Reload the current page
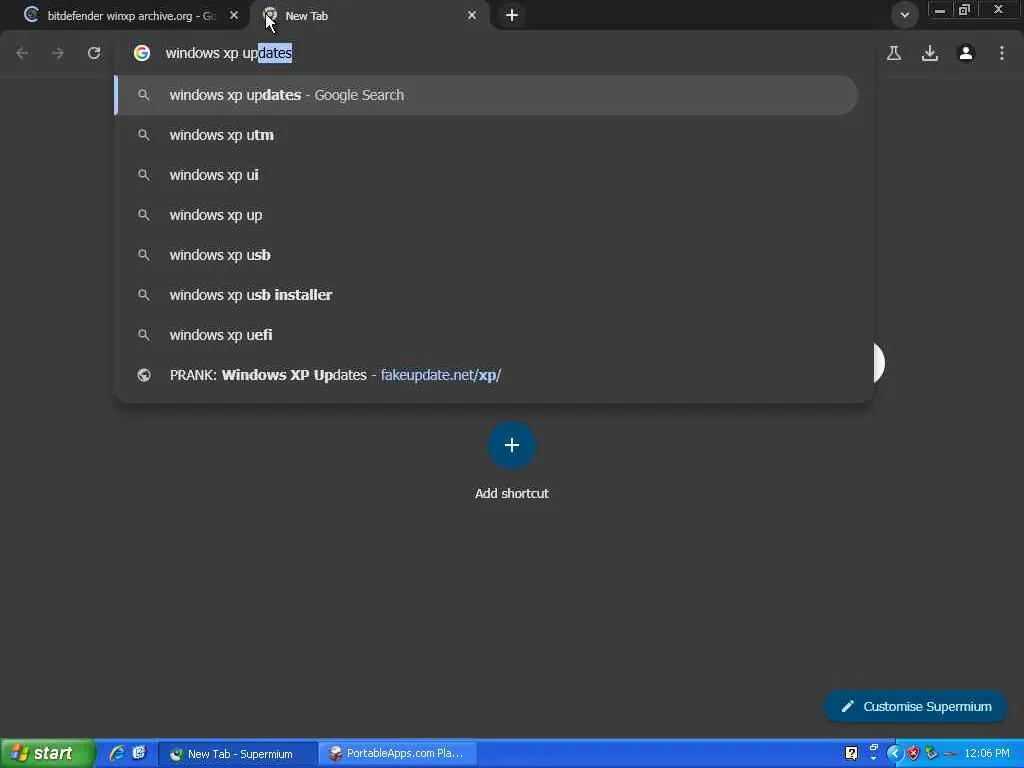The width and height of the screenshot is (1024, 768). pos(94,53)
